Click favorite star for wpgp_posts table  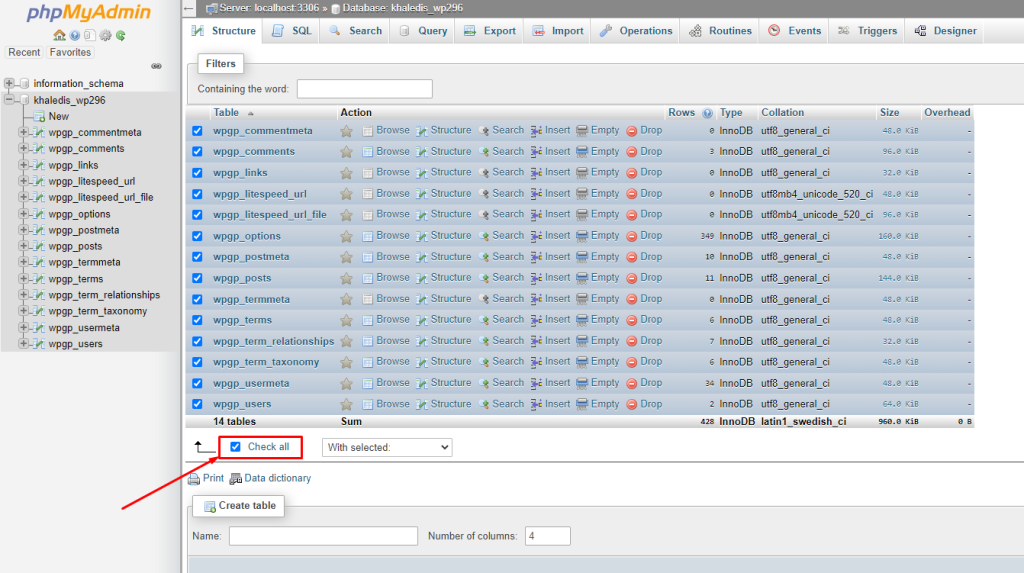coord(346,278)
